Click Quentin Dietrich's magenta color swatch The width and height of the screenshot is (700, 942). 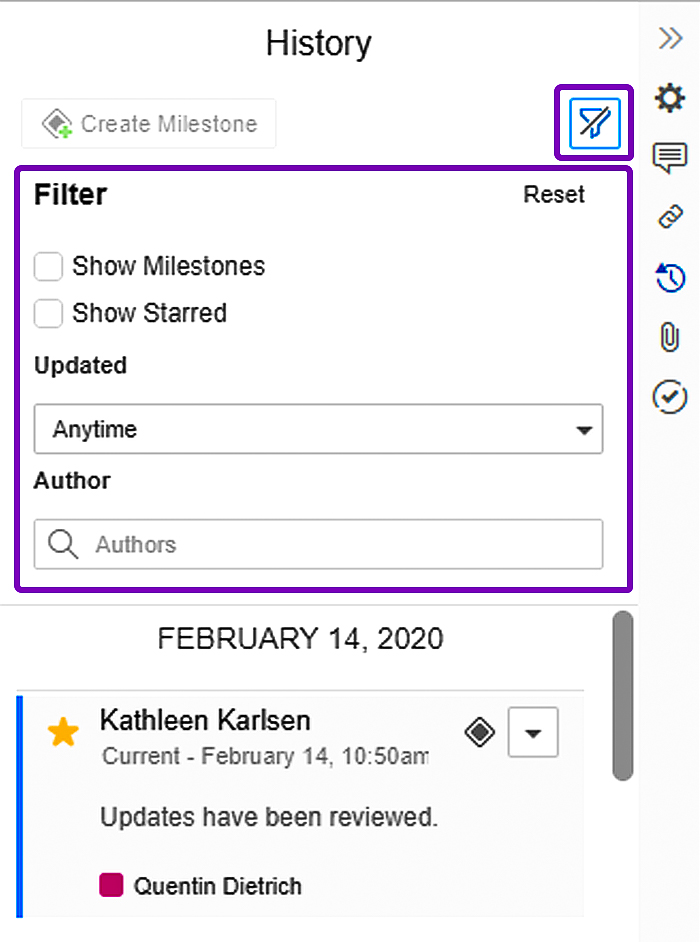pos(111,885)
